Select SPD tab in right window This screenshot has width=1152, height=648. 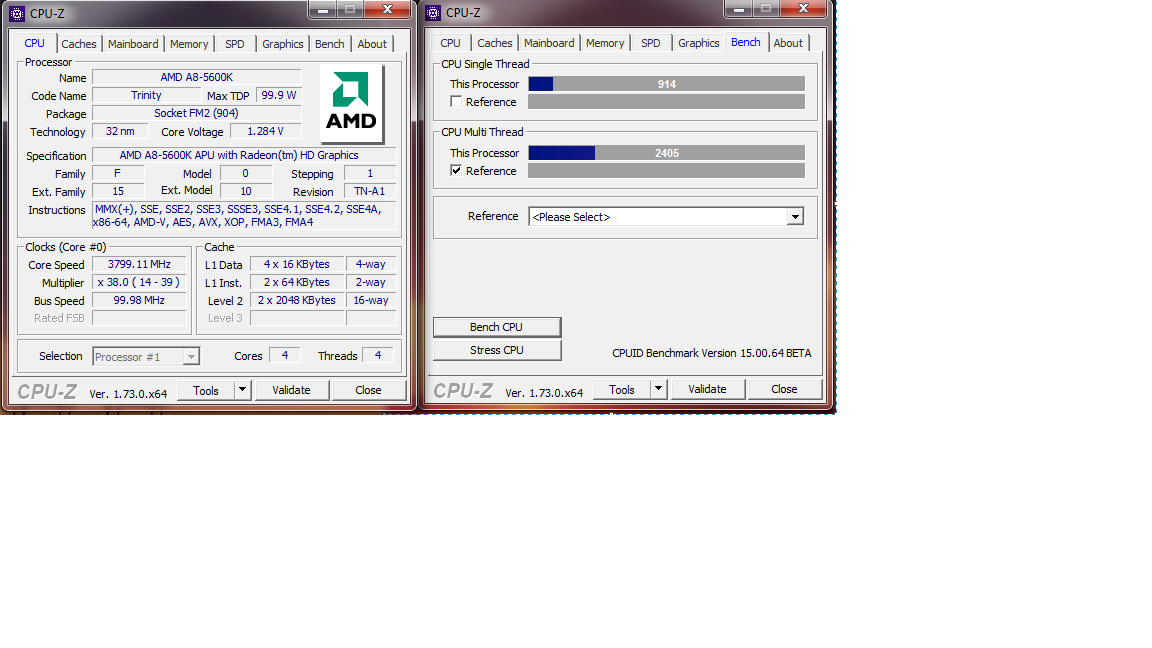[650, 43]
